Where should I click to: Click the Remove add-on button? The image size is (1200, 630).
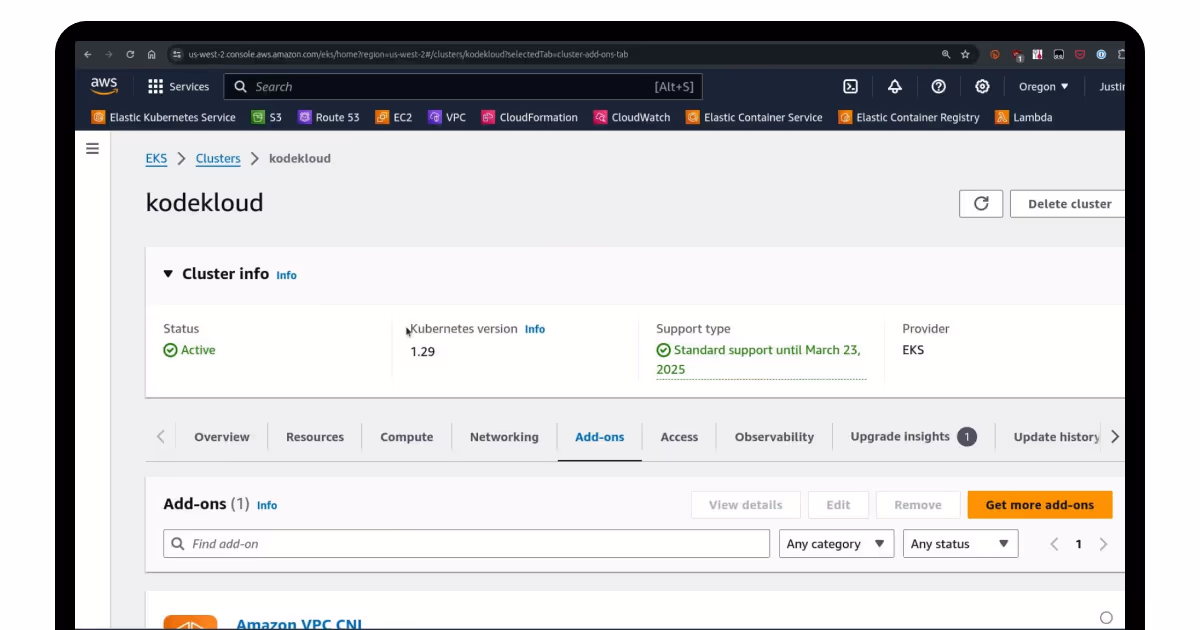(918, 505)
